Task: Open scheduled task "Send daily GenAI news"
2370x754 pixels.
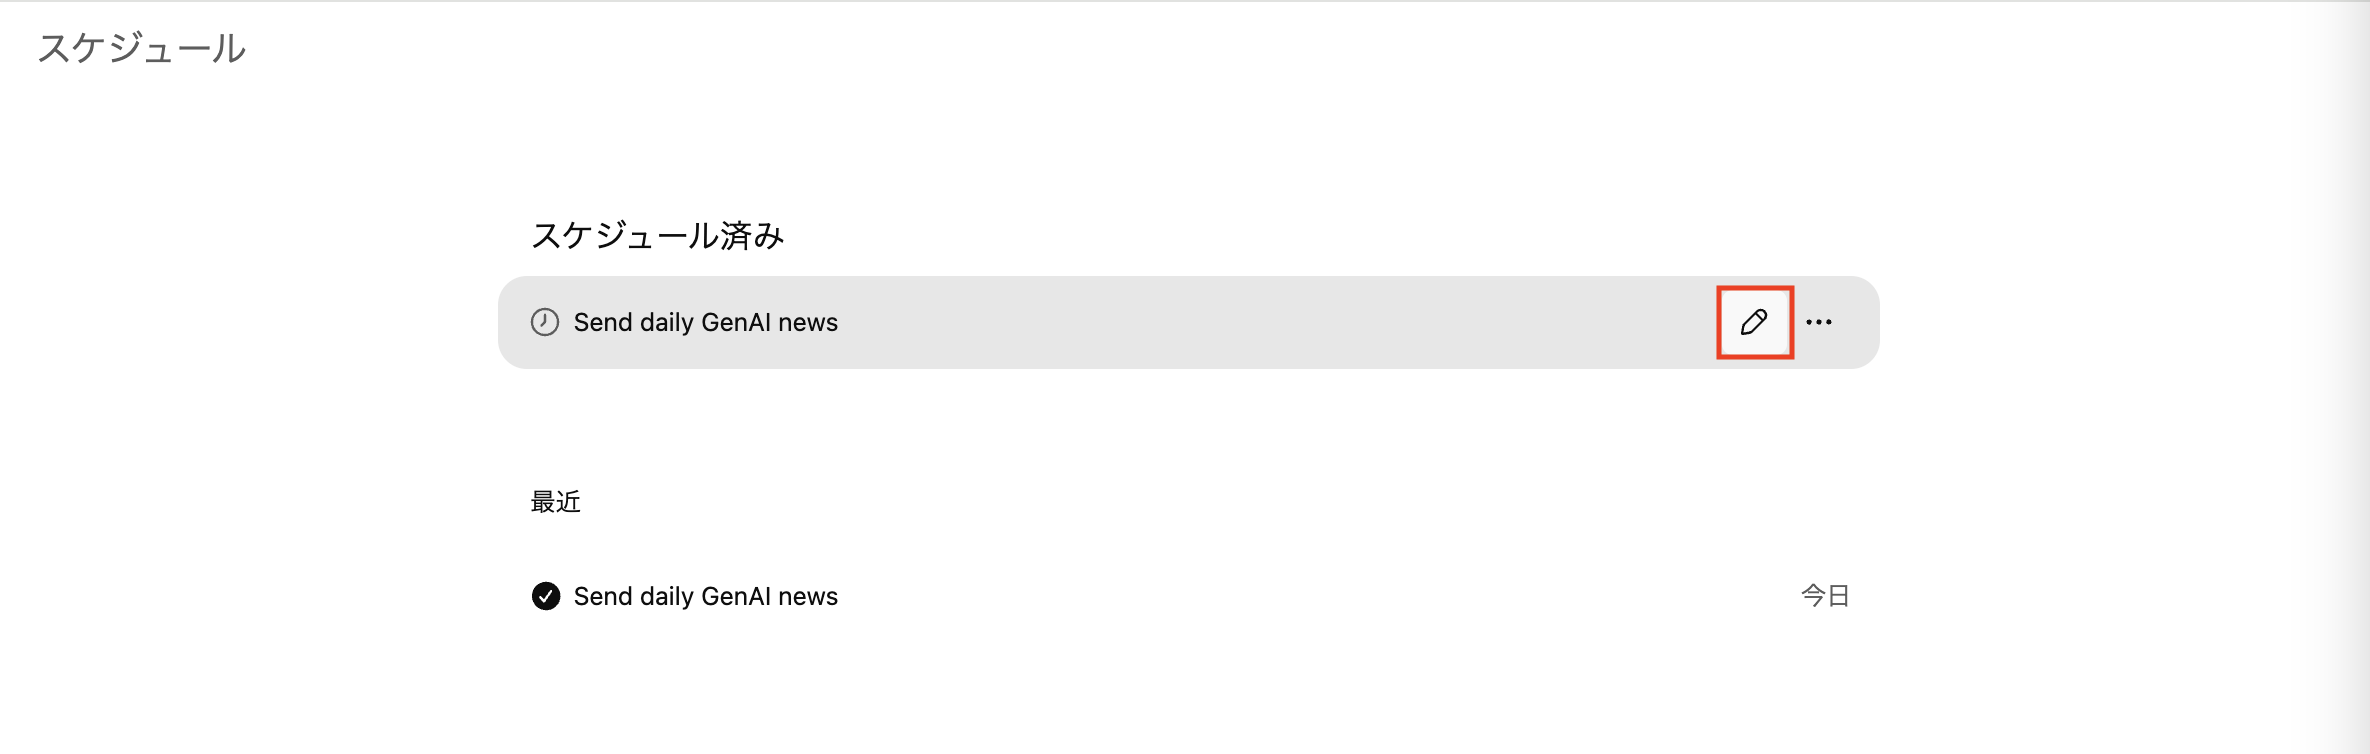Action: coord(705,322)
